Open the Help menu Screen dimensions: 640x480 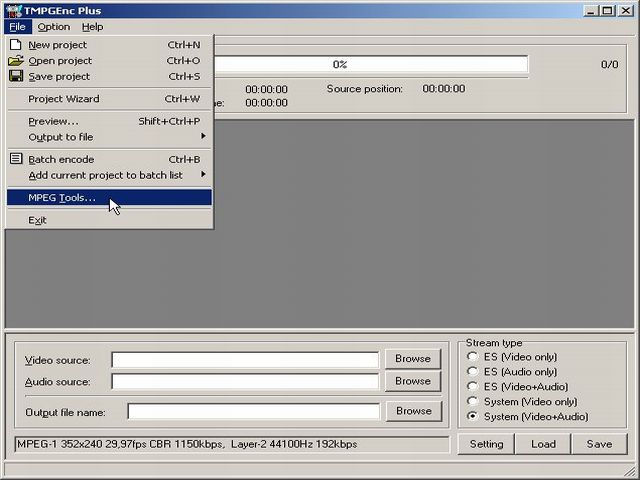click(x=92, y=27)
